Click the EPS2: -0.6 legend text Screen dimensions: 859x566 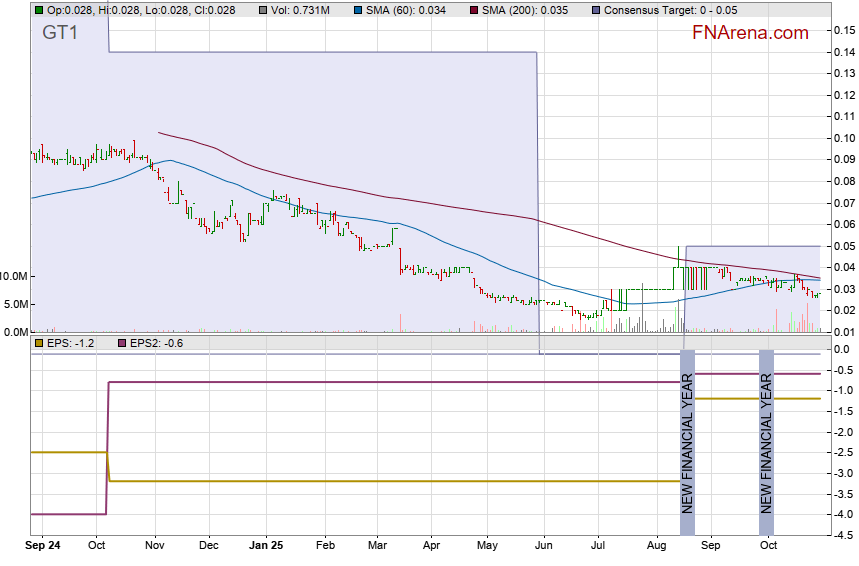pos(150,343)
